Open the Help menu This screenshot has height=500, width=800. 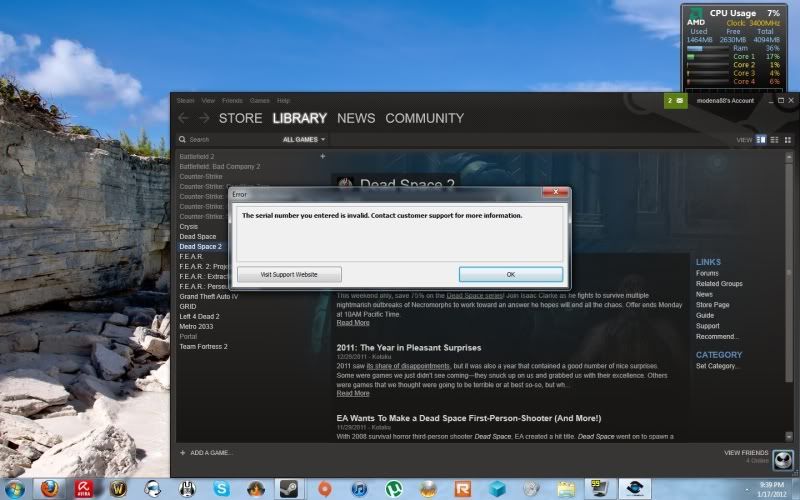(x=283, y=101)
